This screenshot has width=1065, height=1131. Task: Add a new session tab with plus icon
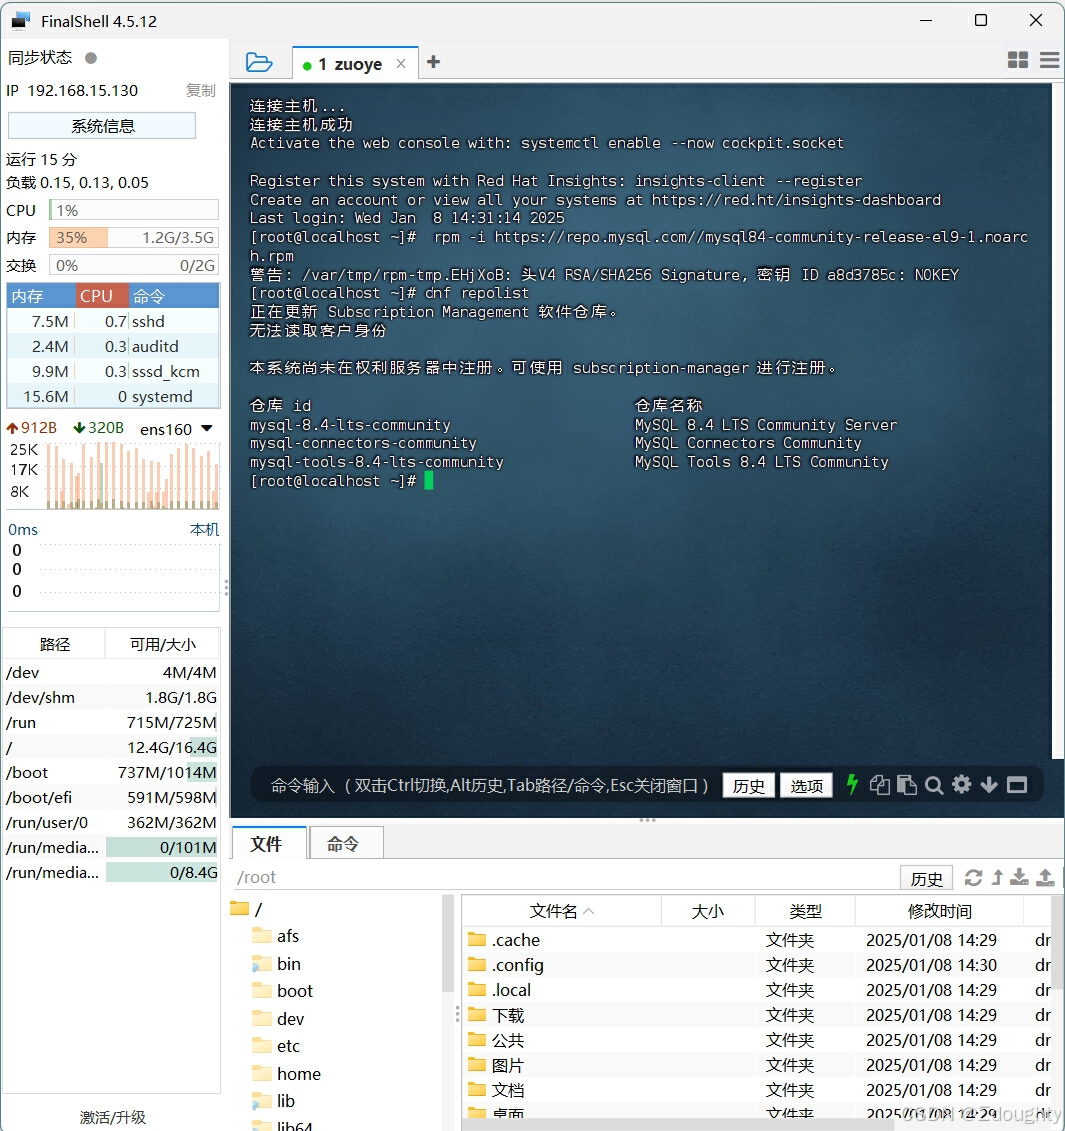click(x=433, y=62)
